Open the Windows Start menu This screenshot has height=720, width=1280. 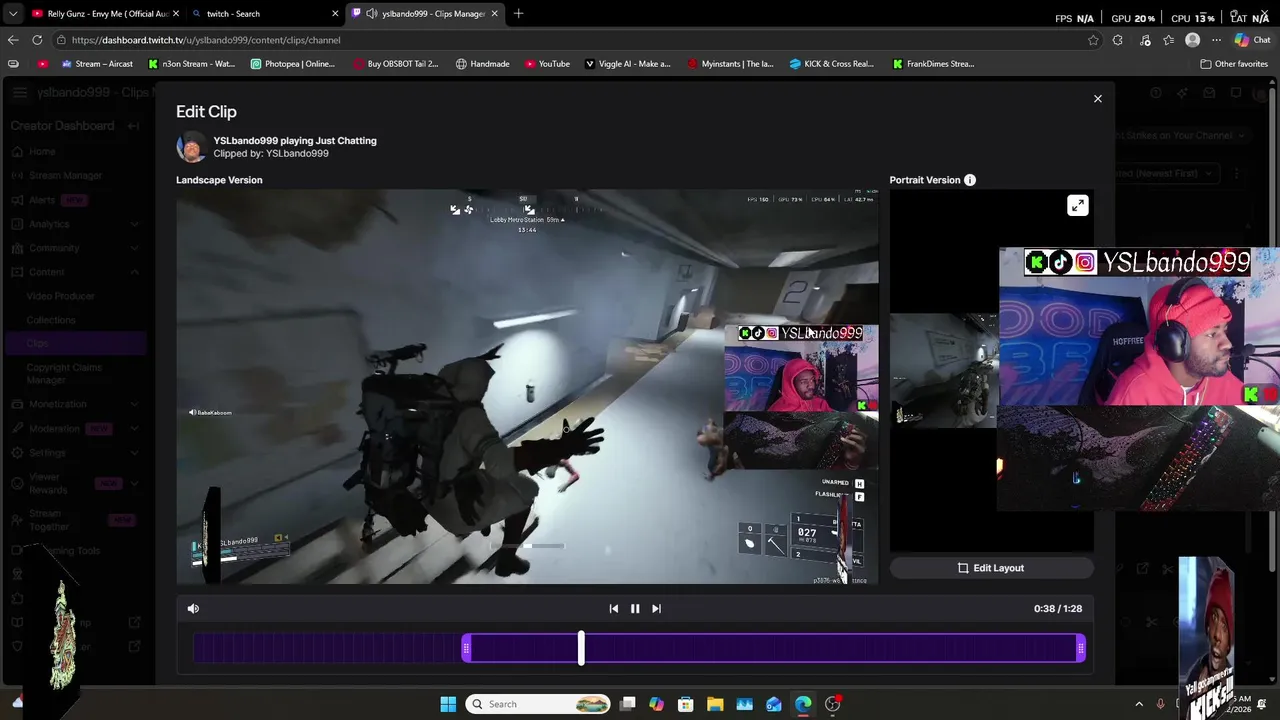coord(448,704)
